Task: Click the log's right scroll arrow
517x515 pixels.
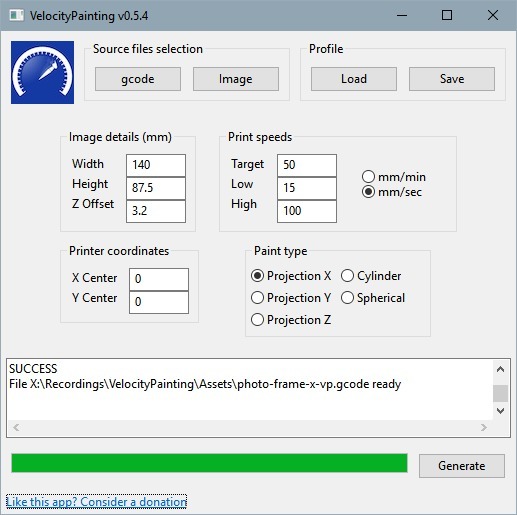Action: (x=484, y=427)
